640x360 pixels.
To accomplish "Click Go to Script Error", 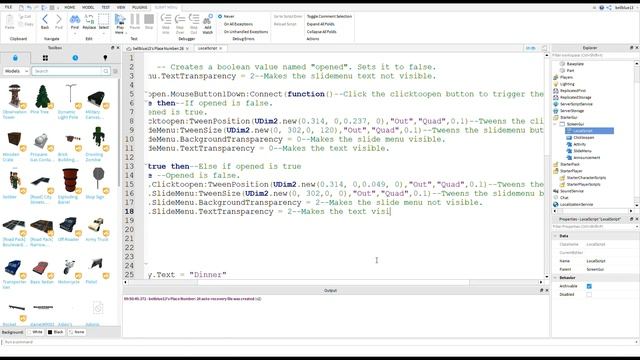I will pos(288,16).
